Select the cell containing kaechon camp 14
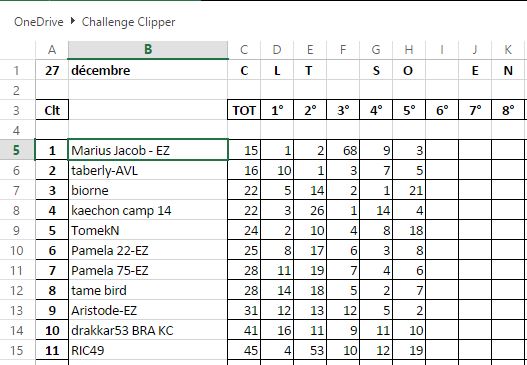This screenshot has width=527, height=365. click(148, 210)
